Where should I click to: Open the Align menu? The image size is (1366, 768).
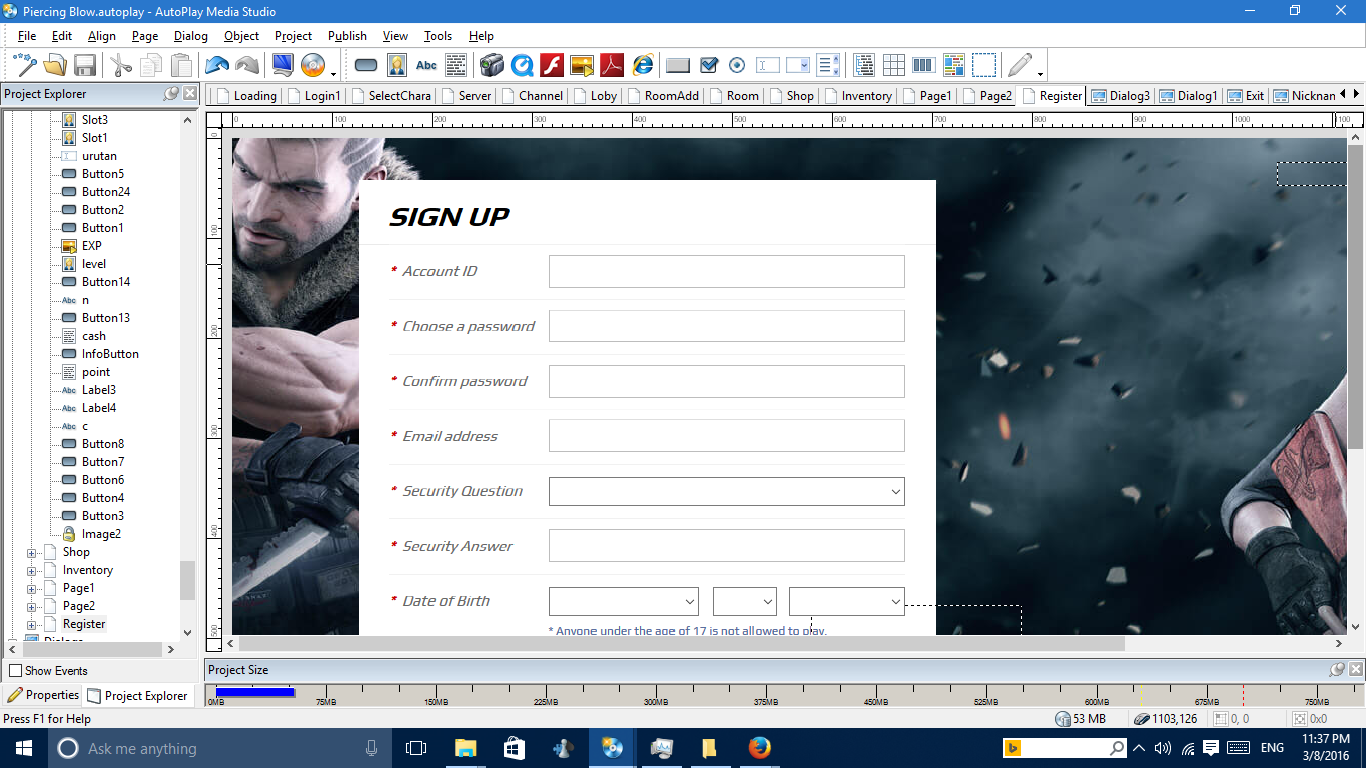tap(102, 36)
